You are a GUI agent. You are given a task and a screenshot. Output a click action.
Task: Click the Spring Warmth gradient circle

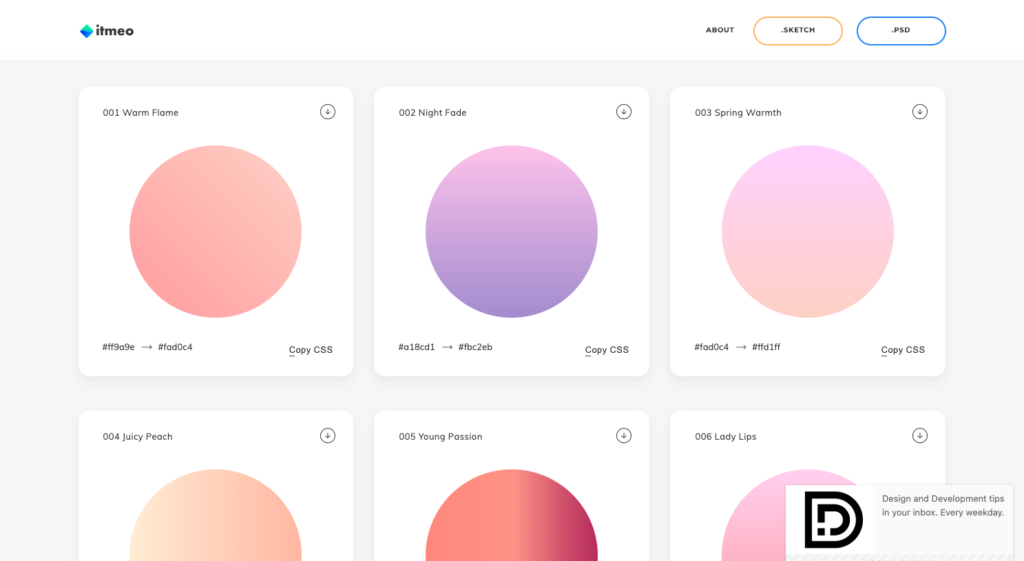point(807,231)
